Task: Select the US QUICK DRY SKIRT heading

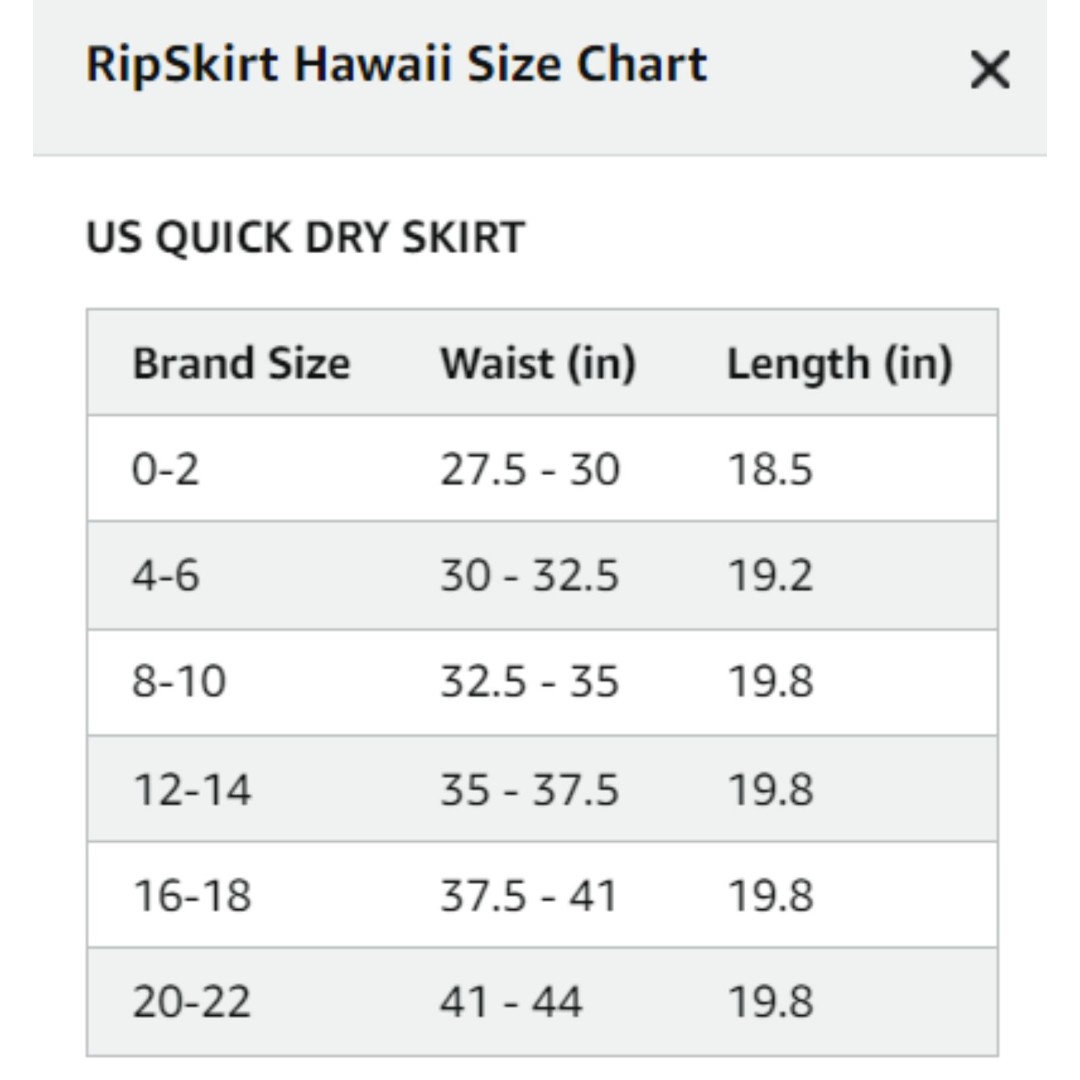Action: (305, 238)
